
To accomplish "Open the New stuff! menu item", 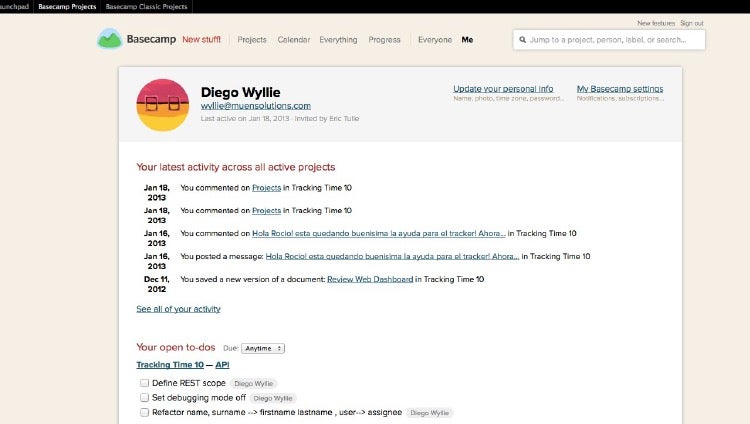I will tap(201, 40).
